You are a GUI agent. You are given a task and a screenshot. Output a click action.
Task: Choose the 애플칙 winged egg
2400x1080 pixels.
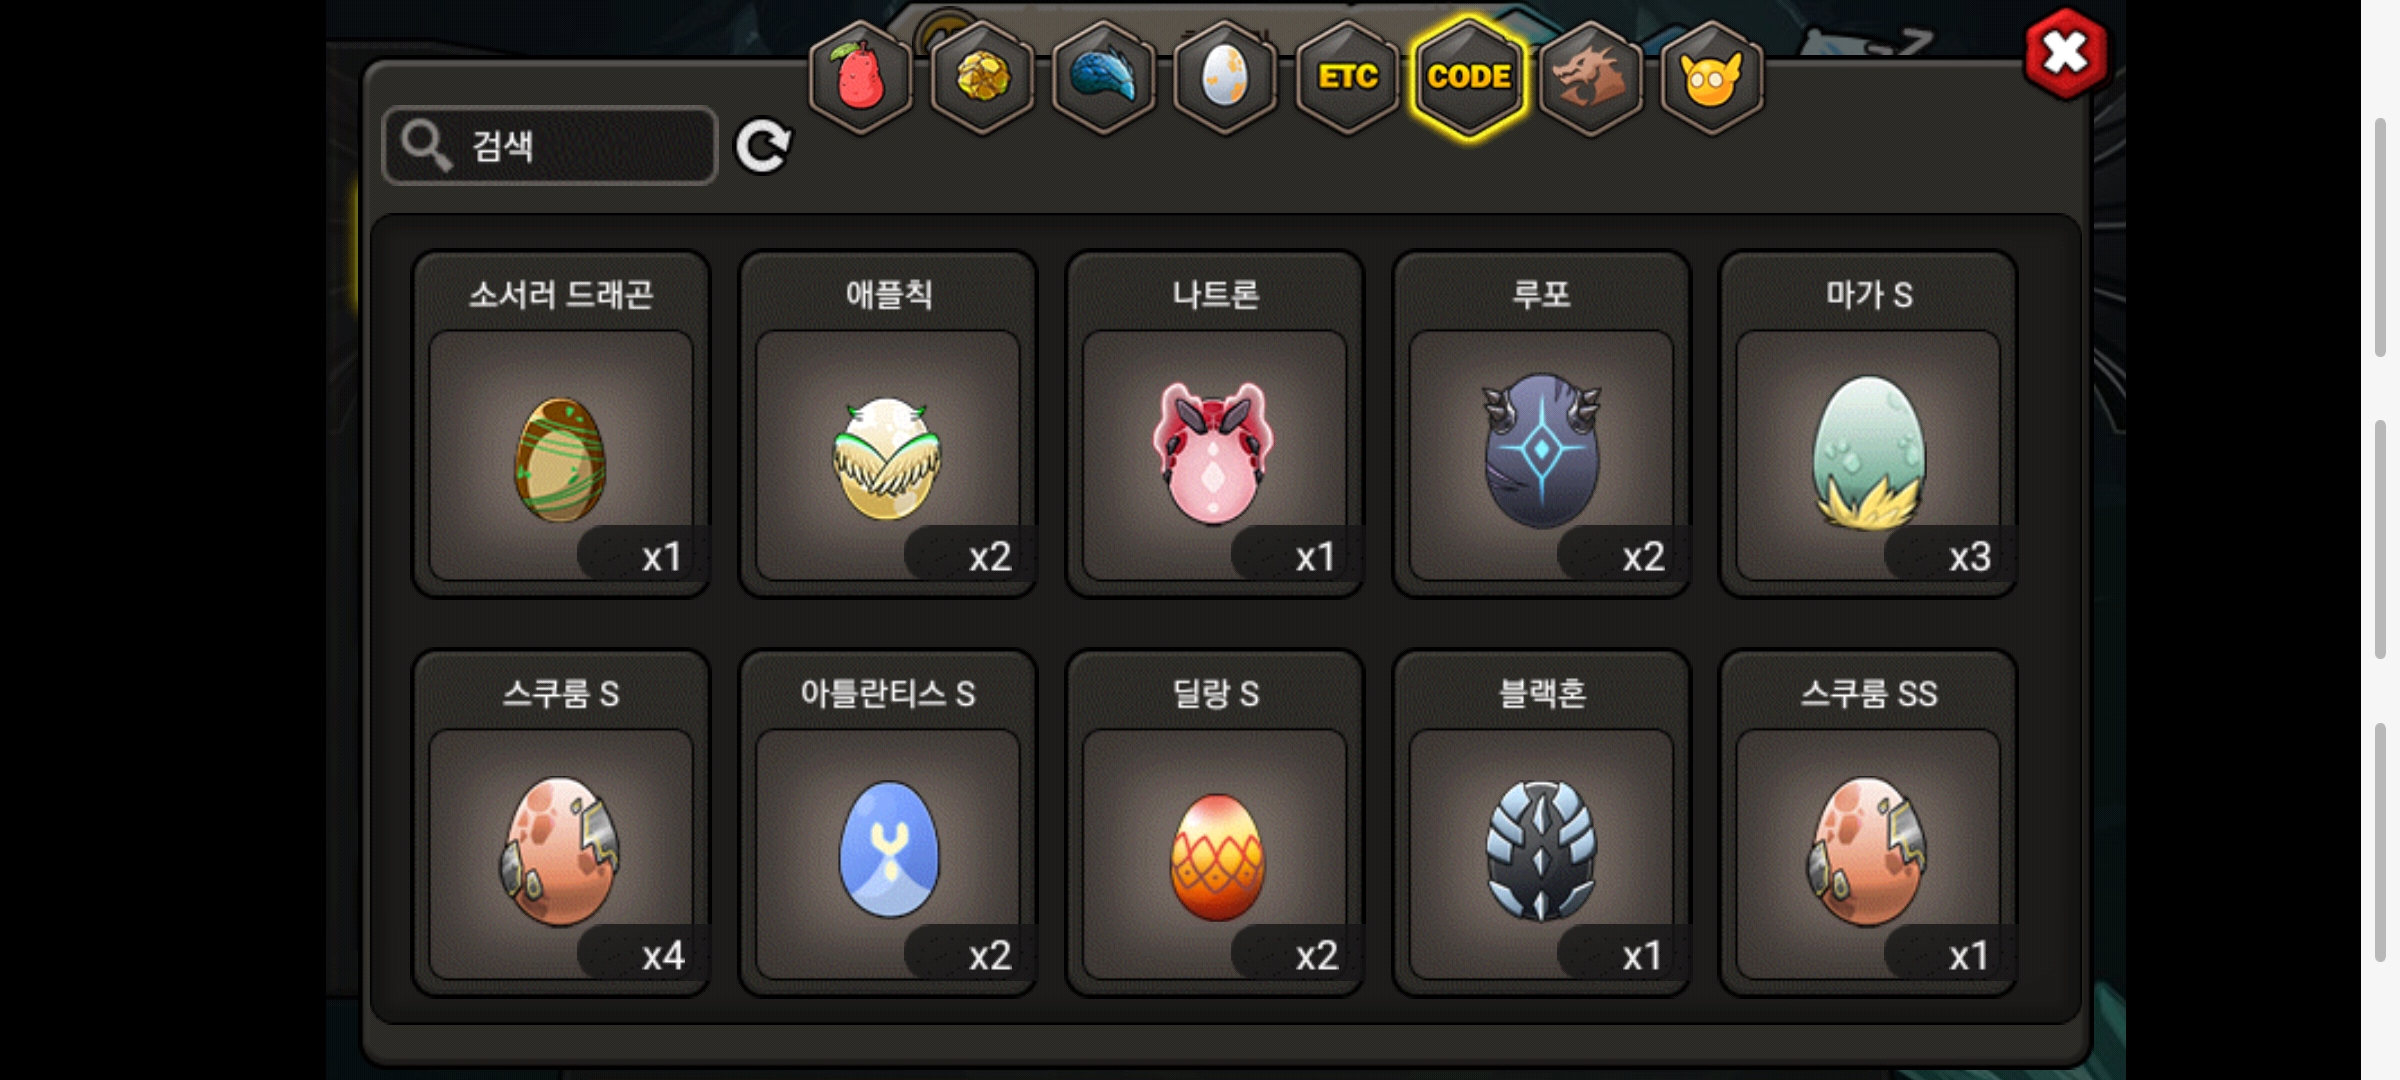[888, 424]
